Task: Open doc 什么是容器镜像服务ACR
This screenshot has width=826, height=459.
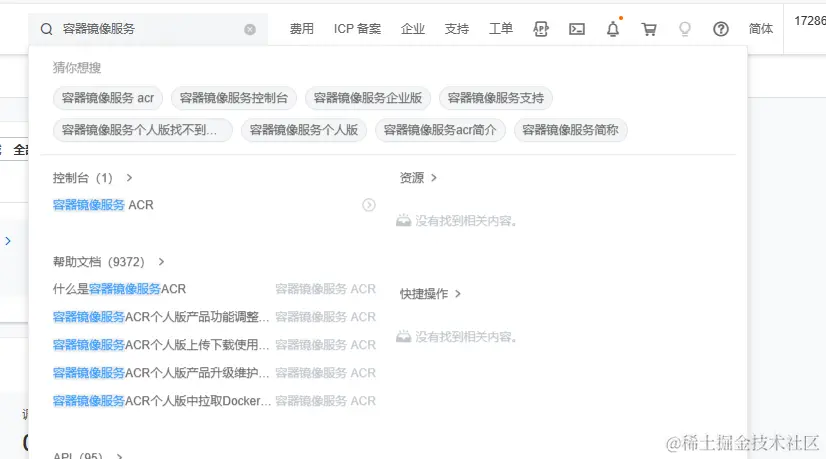Action: 120,289
